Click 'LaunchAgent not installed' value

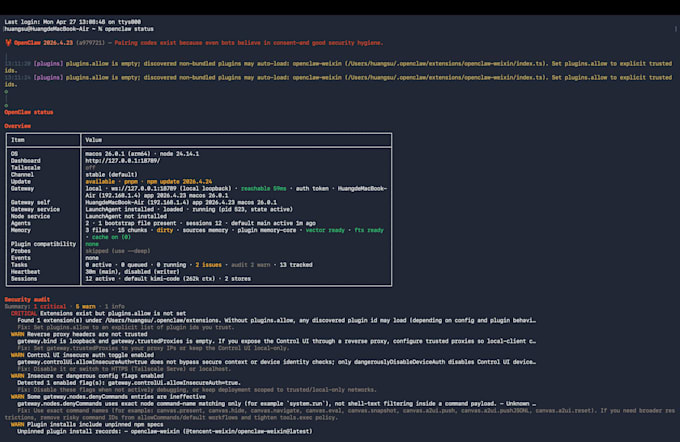(x=126, y=216)
